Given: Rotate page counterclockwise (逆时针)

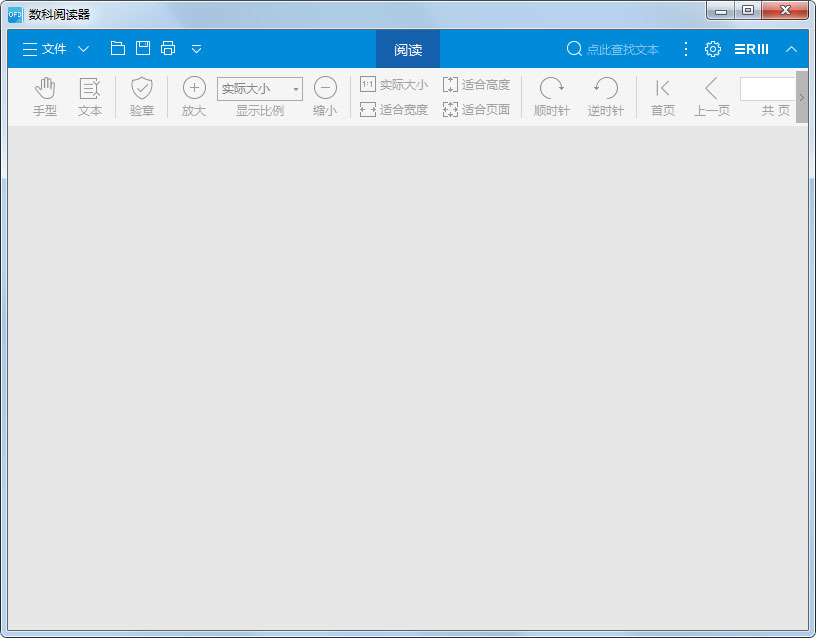Looking at the screenshot, I should point(606,97).
